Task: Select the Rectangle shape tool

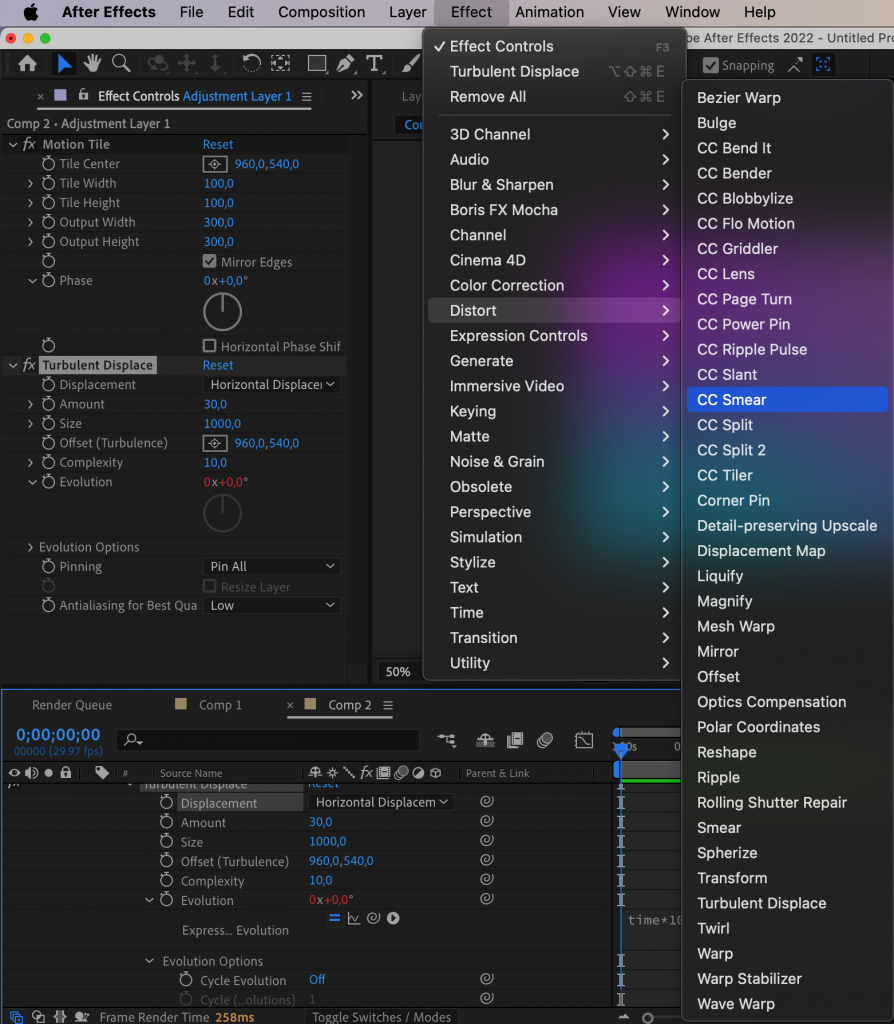Action: [317, 63]
